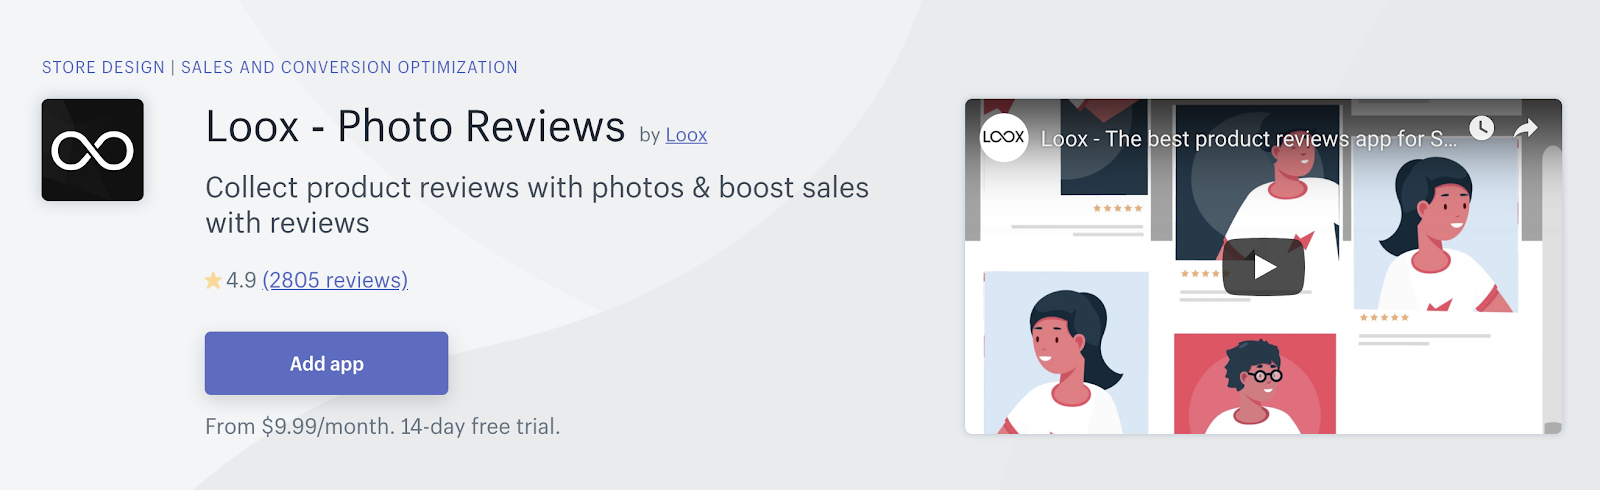The height and width of the screenshot is (490, 1600).
Task: Click the yellow star rating icon
Action: pos(213,281)
